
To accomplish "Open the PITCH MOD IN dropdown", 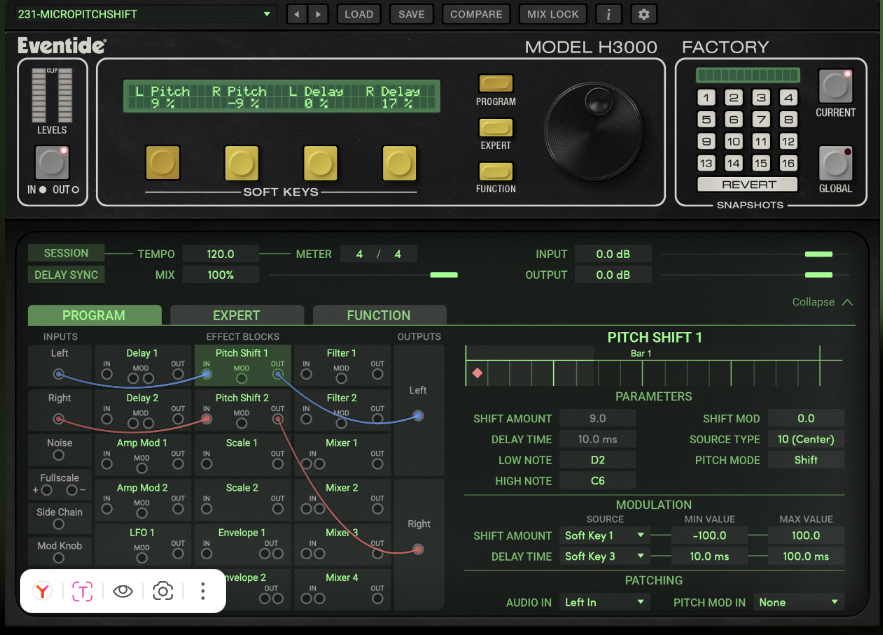I will pyautogui.click(x=799, y=602).
